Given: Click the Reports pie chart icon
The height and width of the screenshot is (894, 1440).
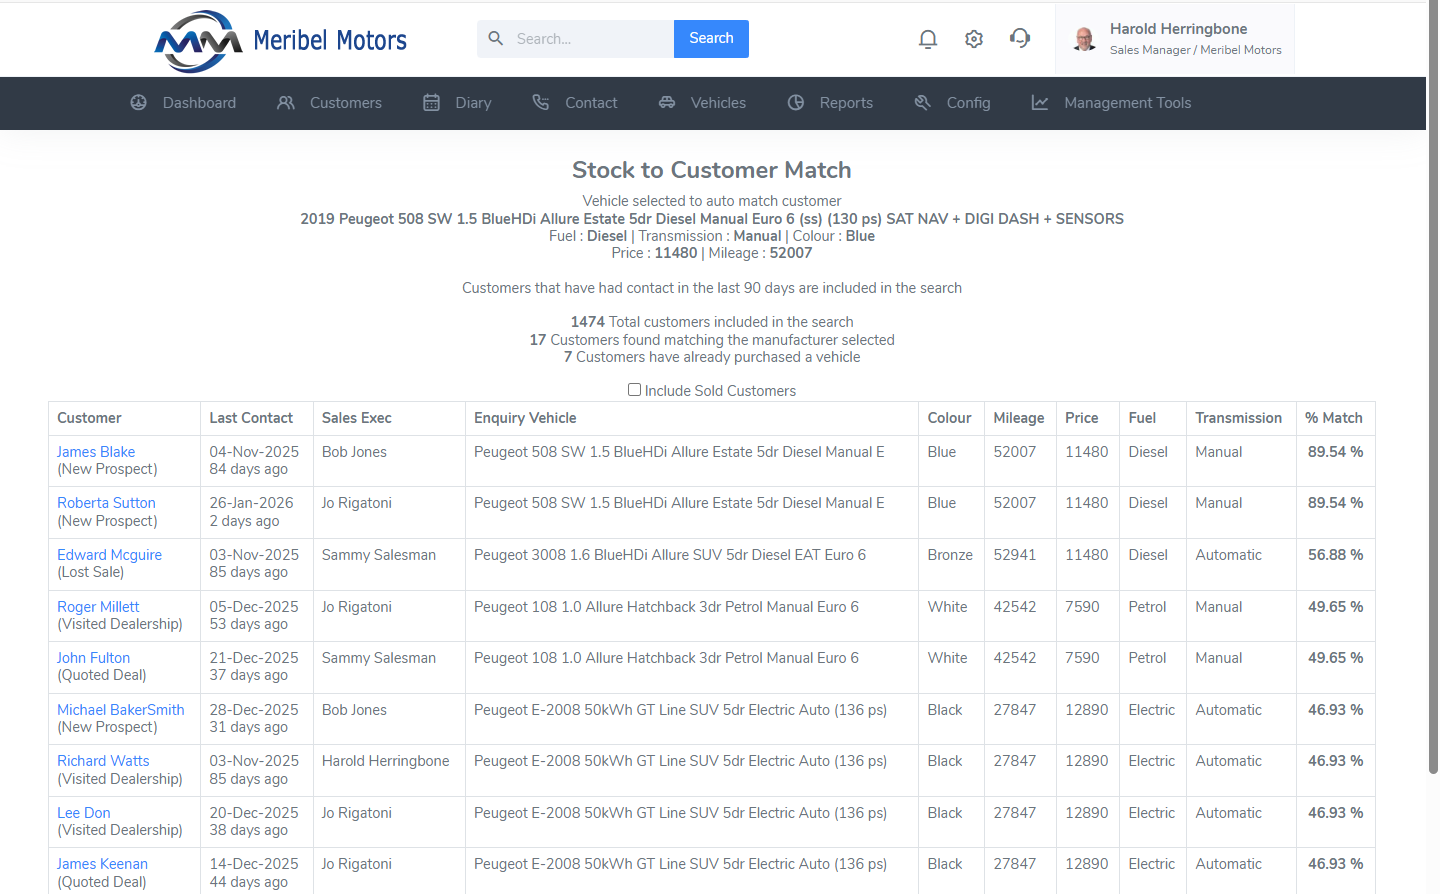Looking at the screenshot, I should click(796, 103).
